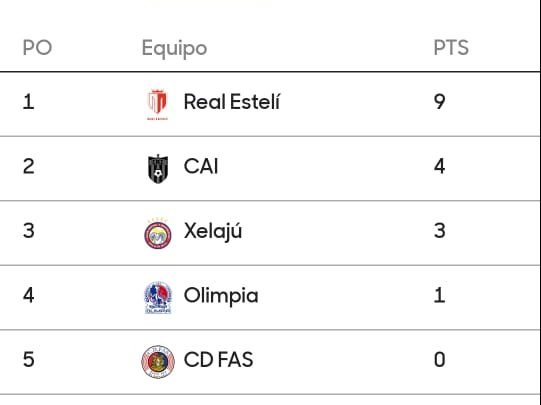
Task: Open the CAI team name link
Action: [x=201, y=166]
